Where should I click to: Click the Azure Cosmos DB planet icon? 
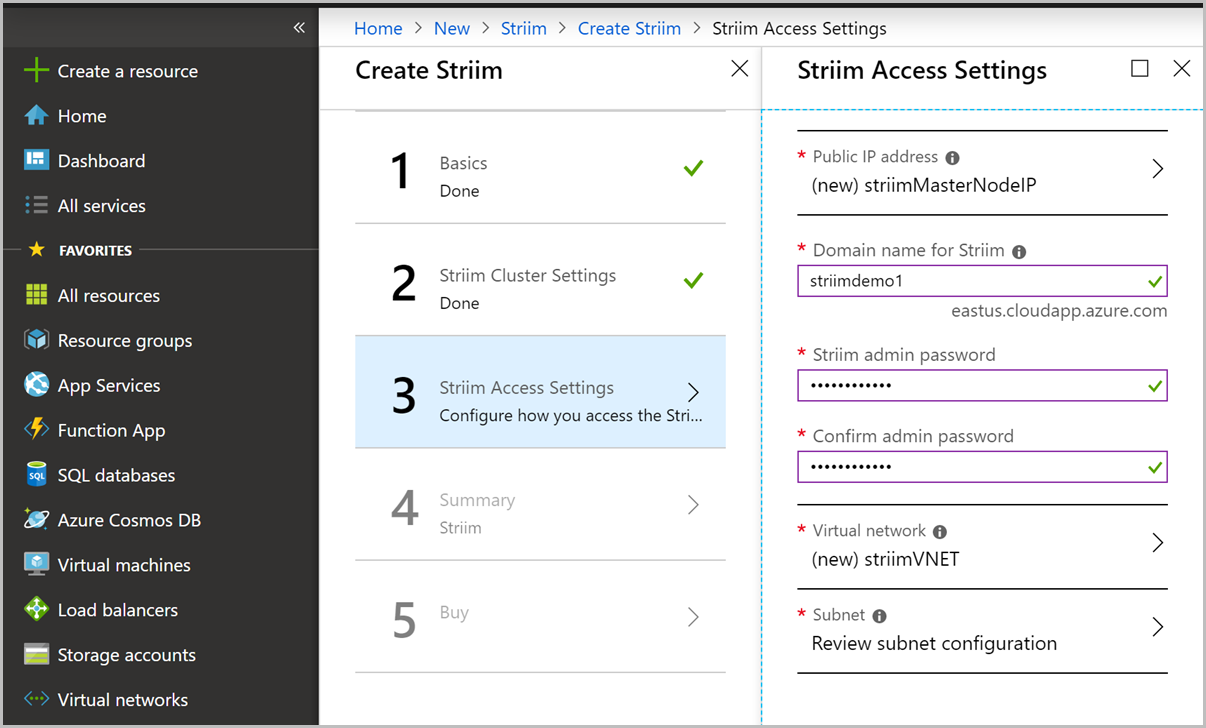(x=36, y=519)
